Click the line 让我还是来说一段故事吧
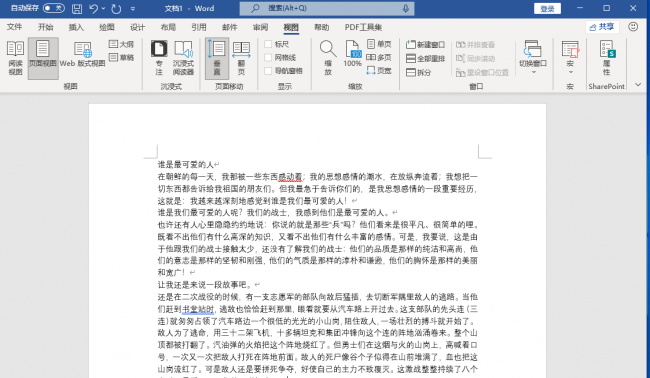The width and height of the screenshot is (650, 378). click(x=205, y=285)
